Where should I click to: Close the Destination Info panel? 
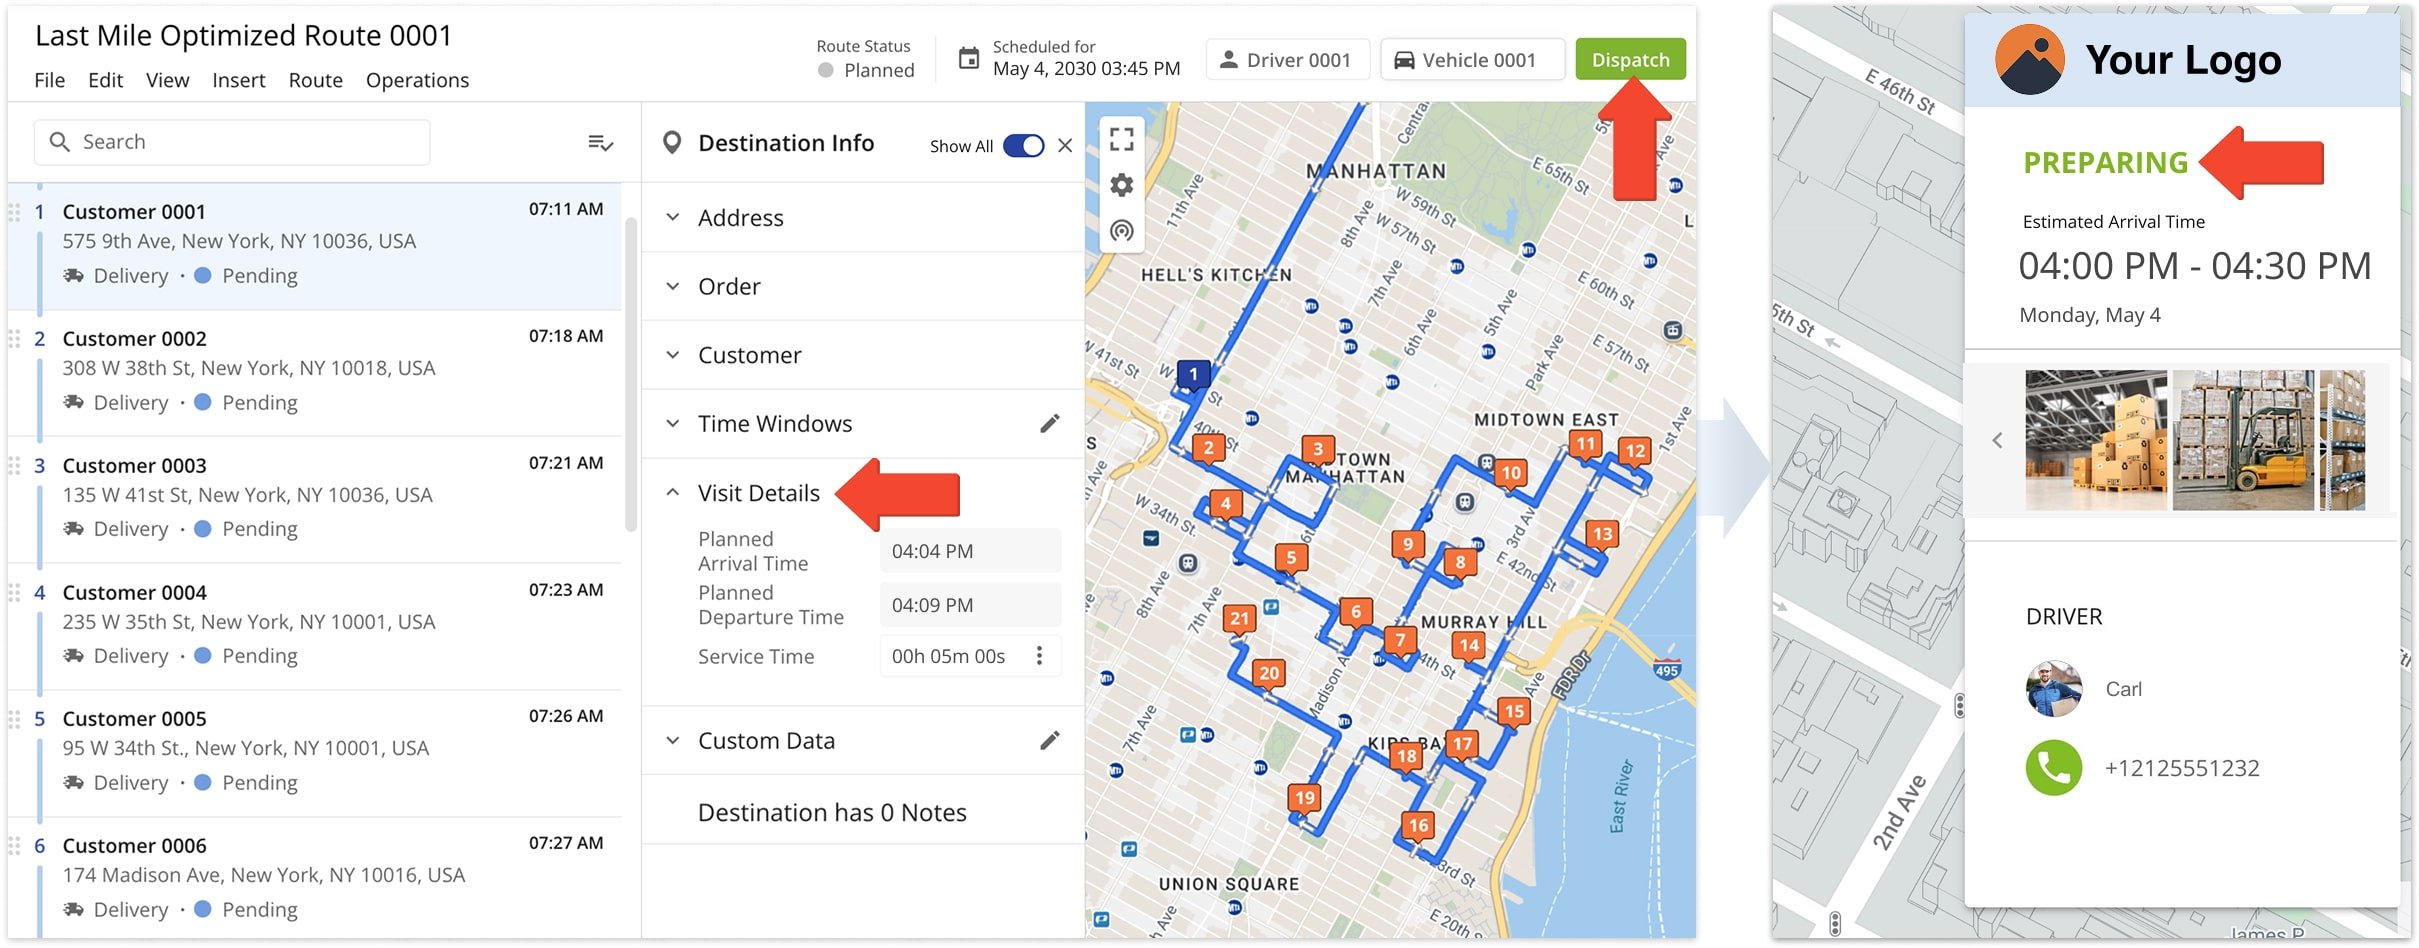tap(1065, 146)
